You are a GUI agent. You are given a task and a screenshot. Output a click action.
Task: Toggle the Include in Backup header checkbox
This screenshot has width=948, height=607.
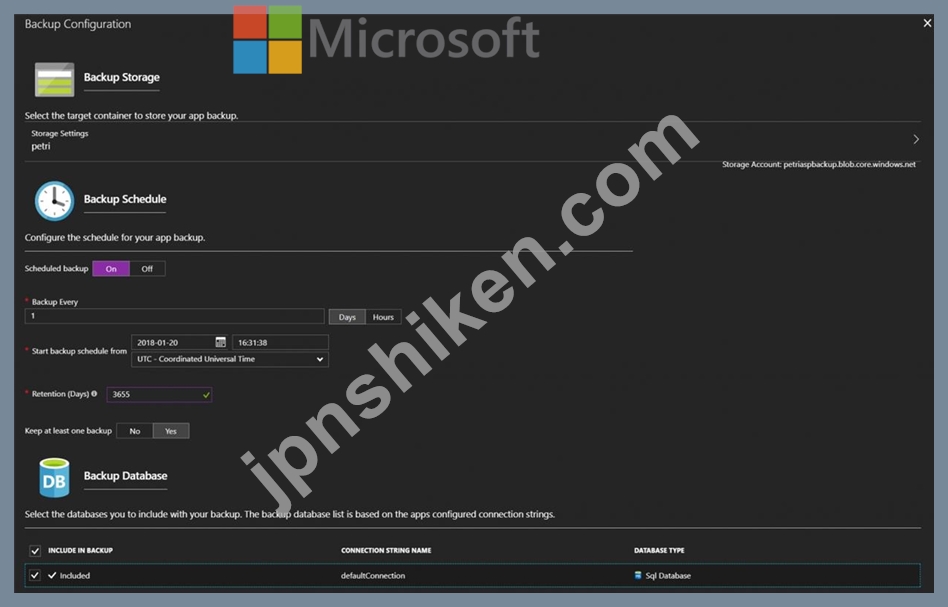35,551
